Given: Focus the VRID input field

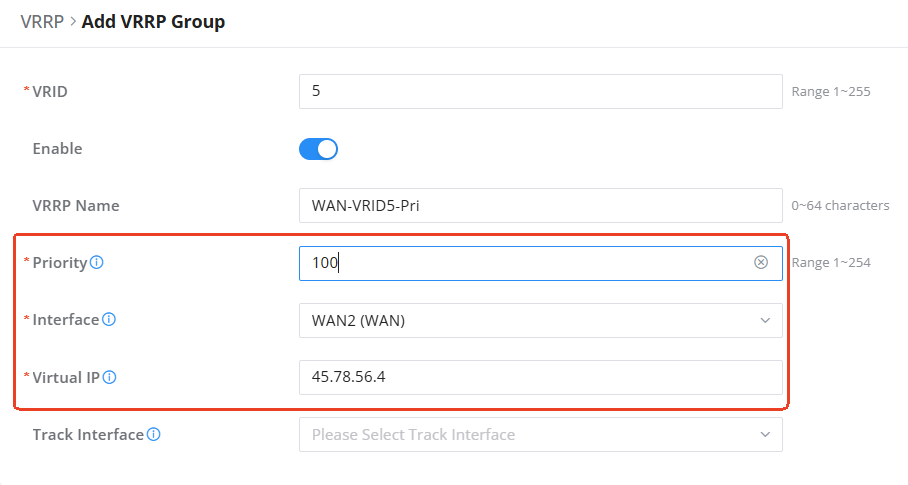Looking at the screenshot, I should (x=541, y=91).
